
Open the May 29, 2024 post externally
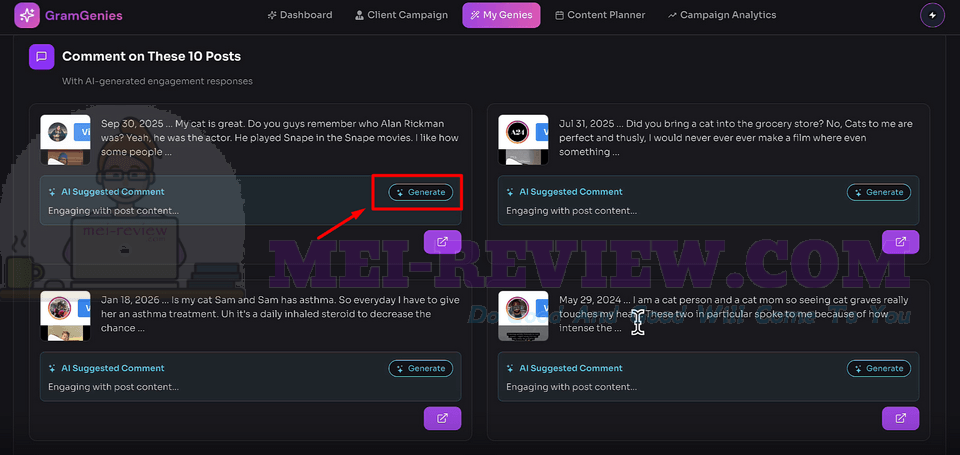click(900, 418)
